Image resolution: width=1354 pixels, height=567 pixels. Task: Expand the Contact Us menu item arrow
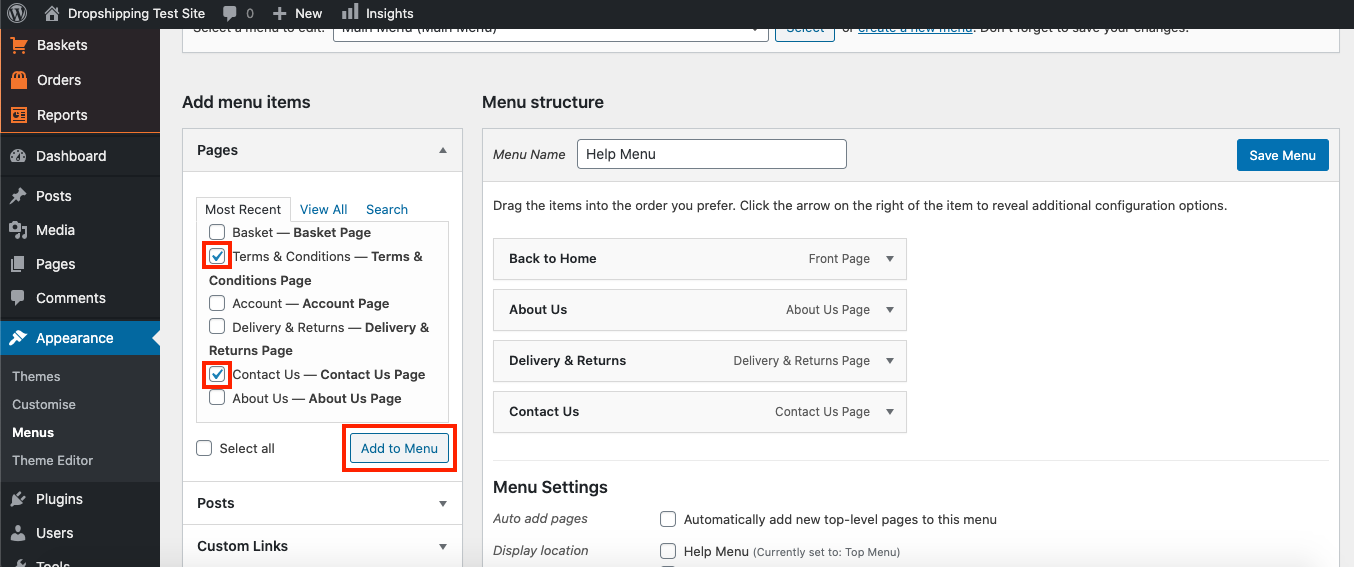point(890,411)
